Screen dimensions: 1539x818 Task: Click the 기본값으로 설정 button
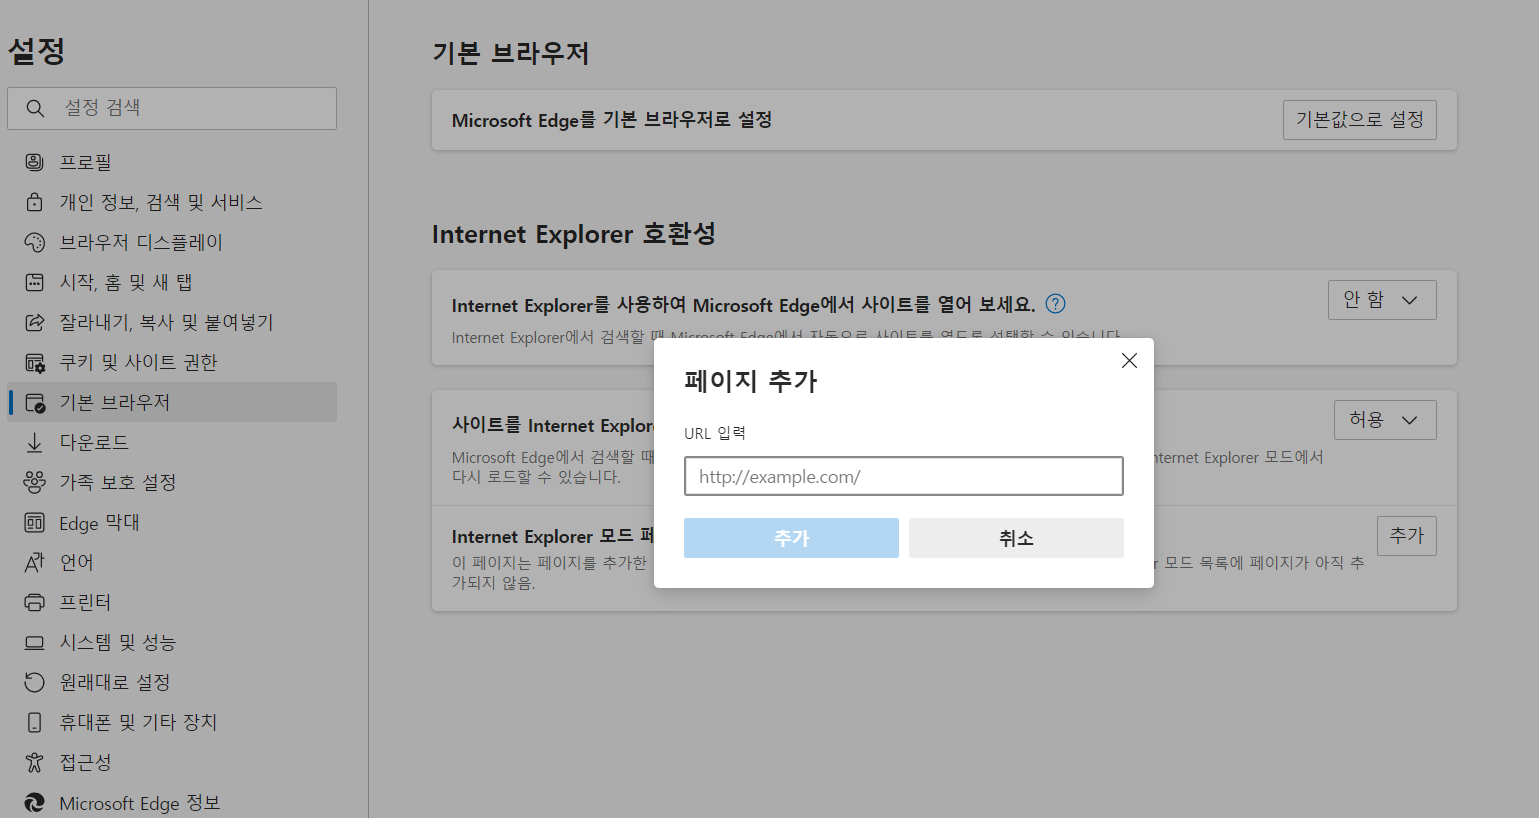pyautogui.click(x=1359, y=120)
